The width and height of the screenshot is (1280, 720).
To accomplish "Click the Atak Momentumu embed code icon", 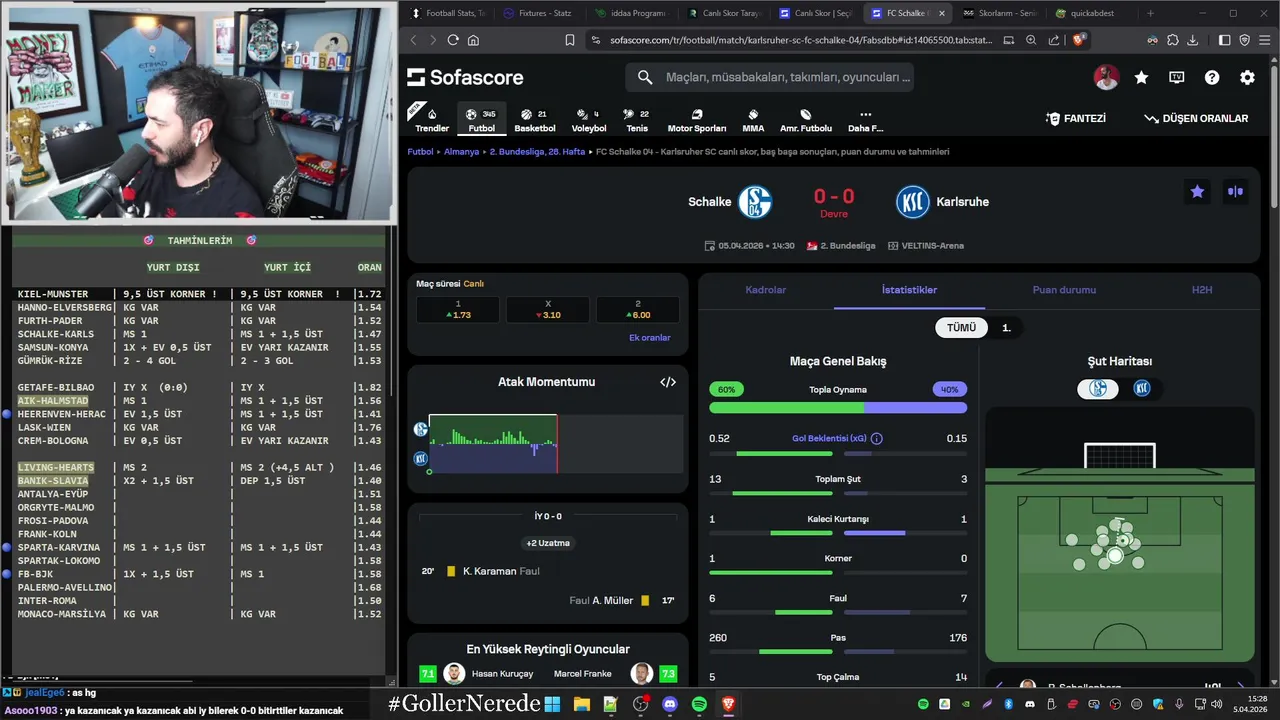I will pyautogui.click(x=668, y=382).
